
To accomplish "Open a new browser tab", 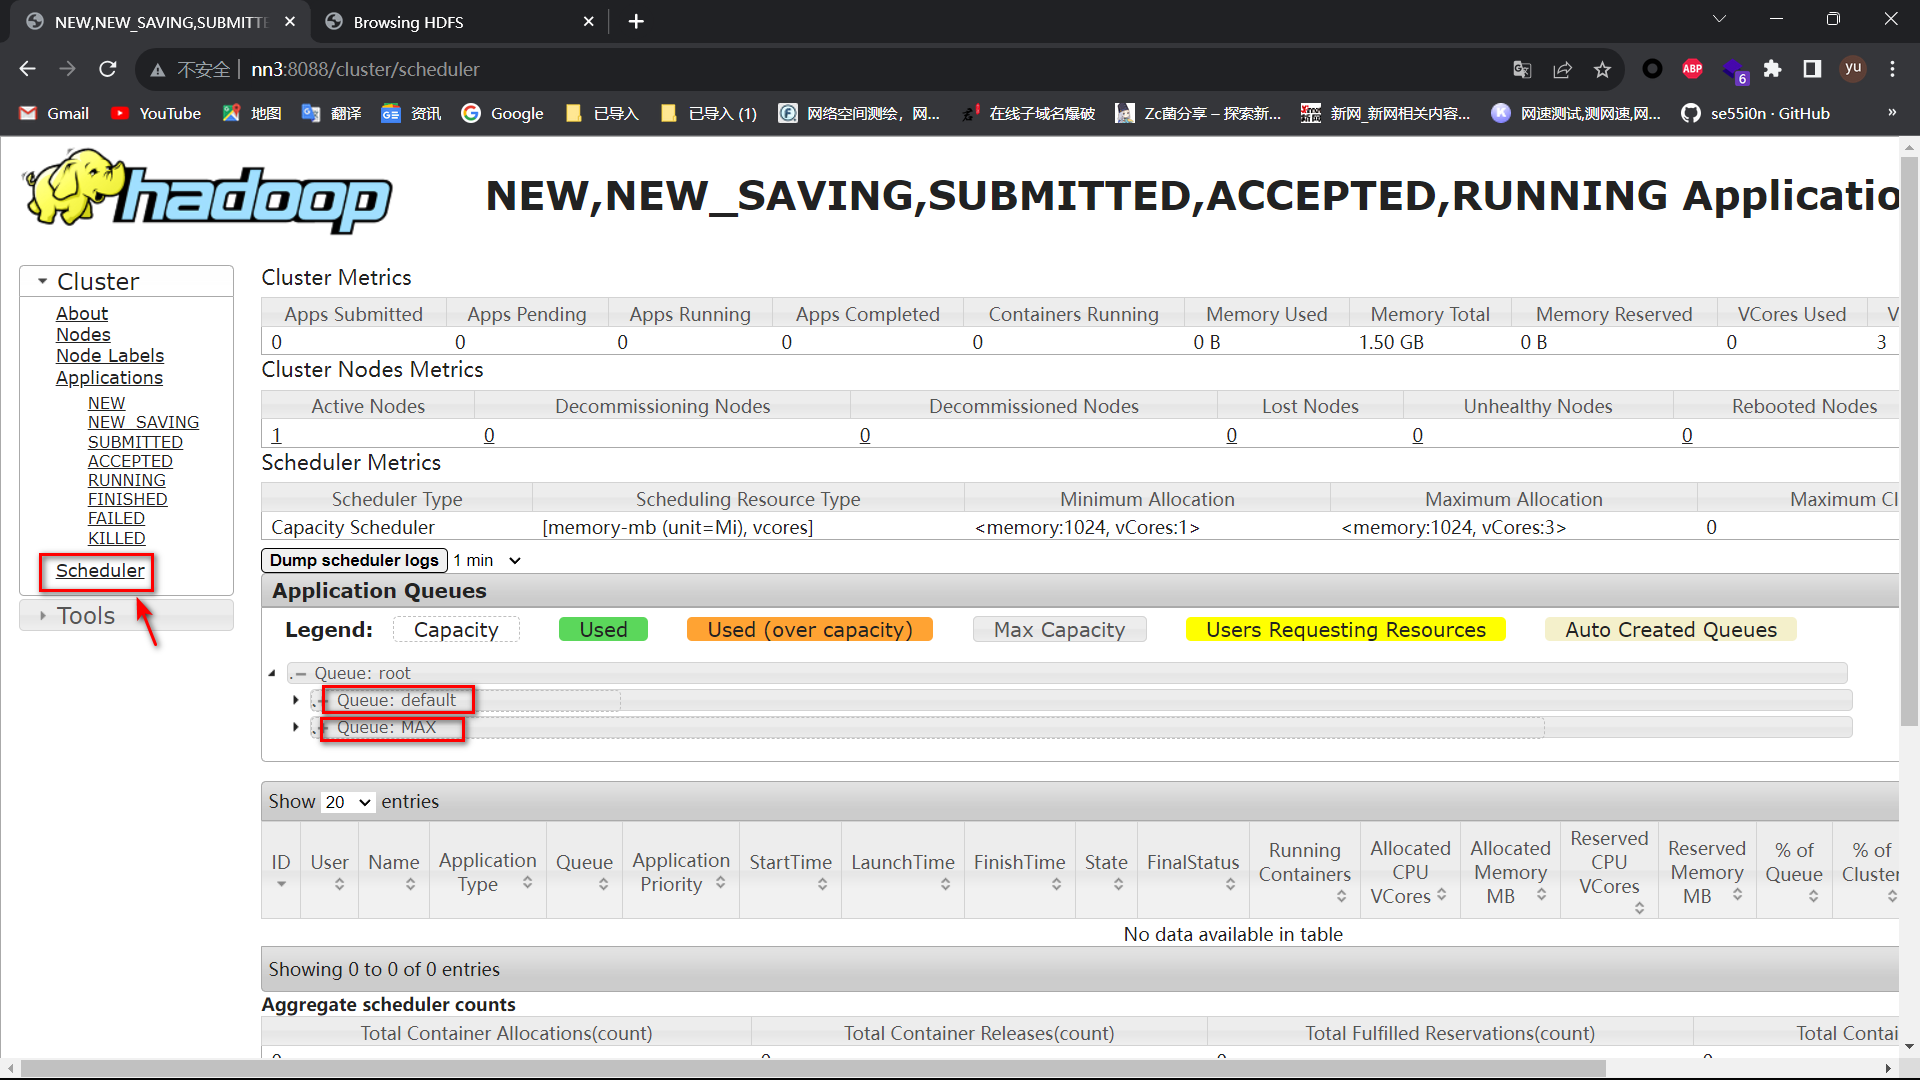I will pyautogui.click(x=636, y=22).
